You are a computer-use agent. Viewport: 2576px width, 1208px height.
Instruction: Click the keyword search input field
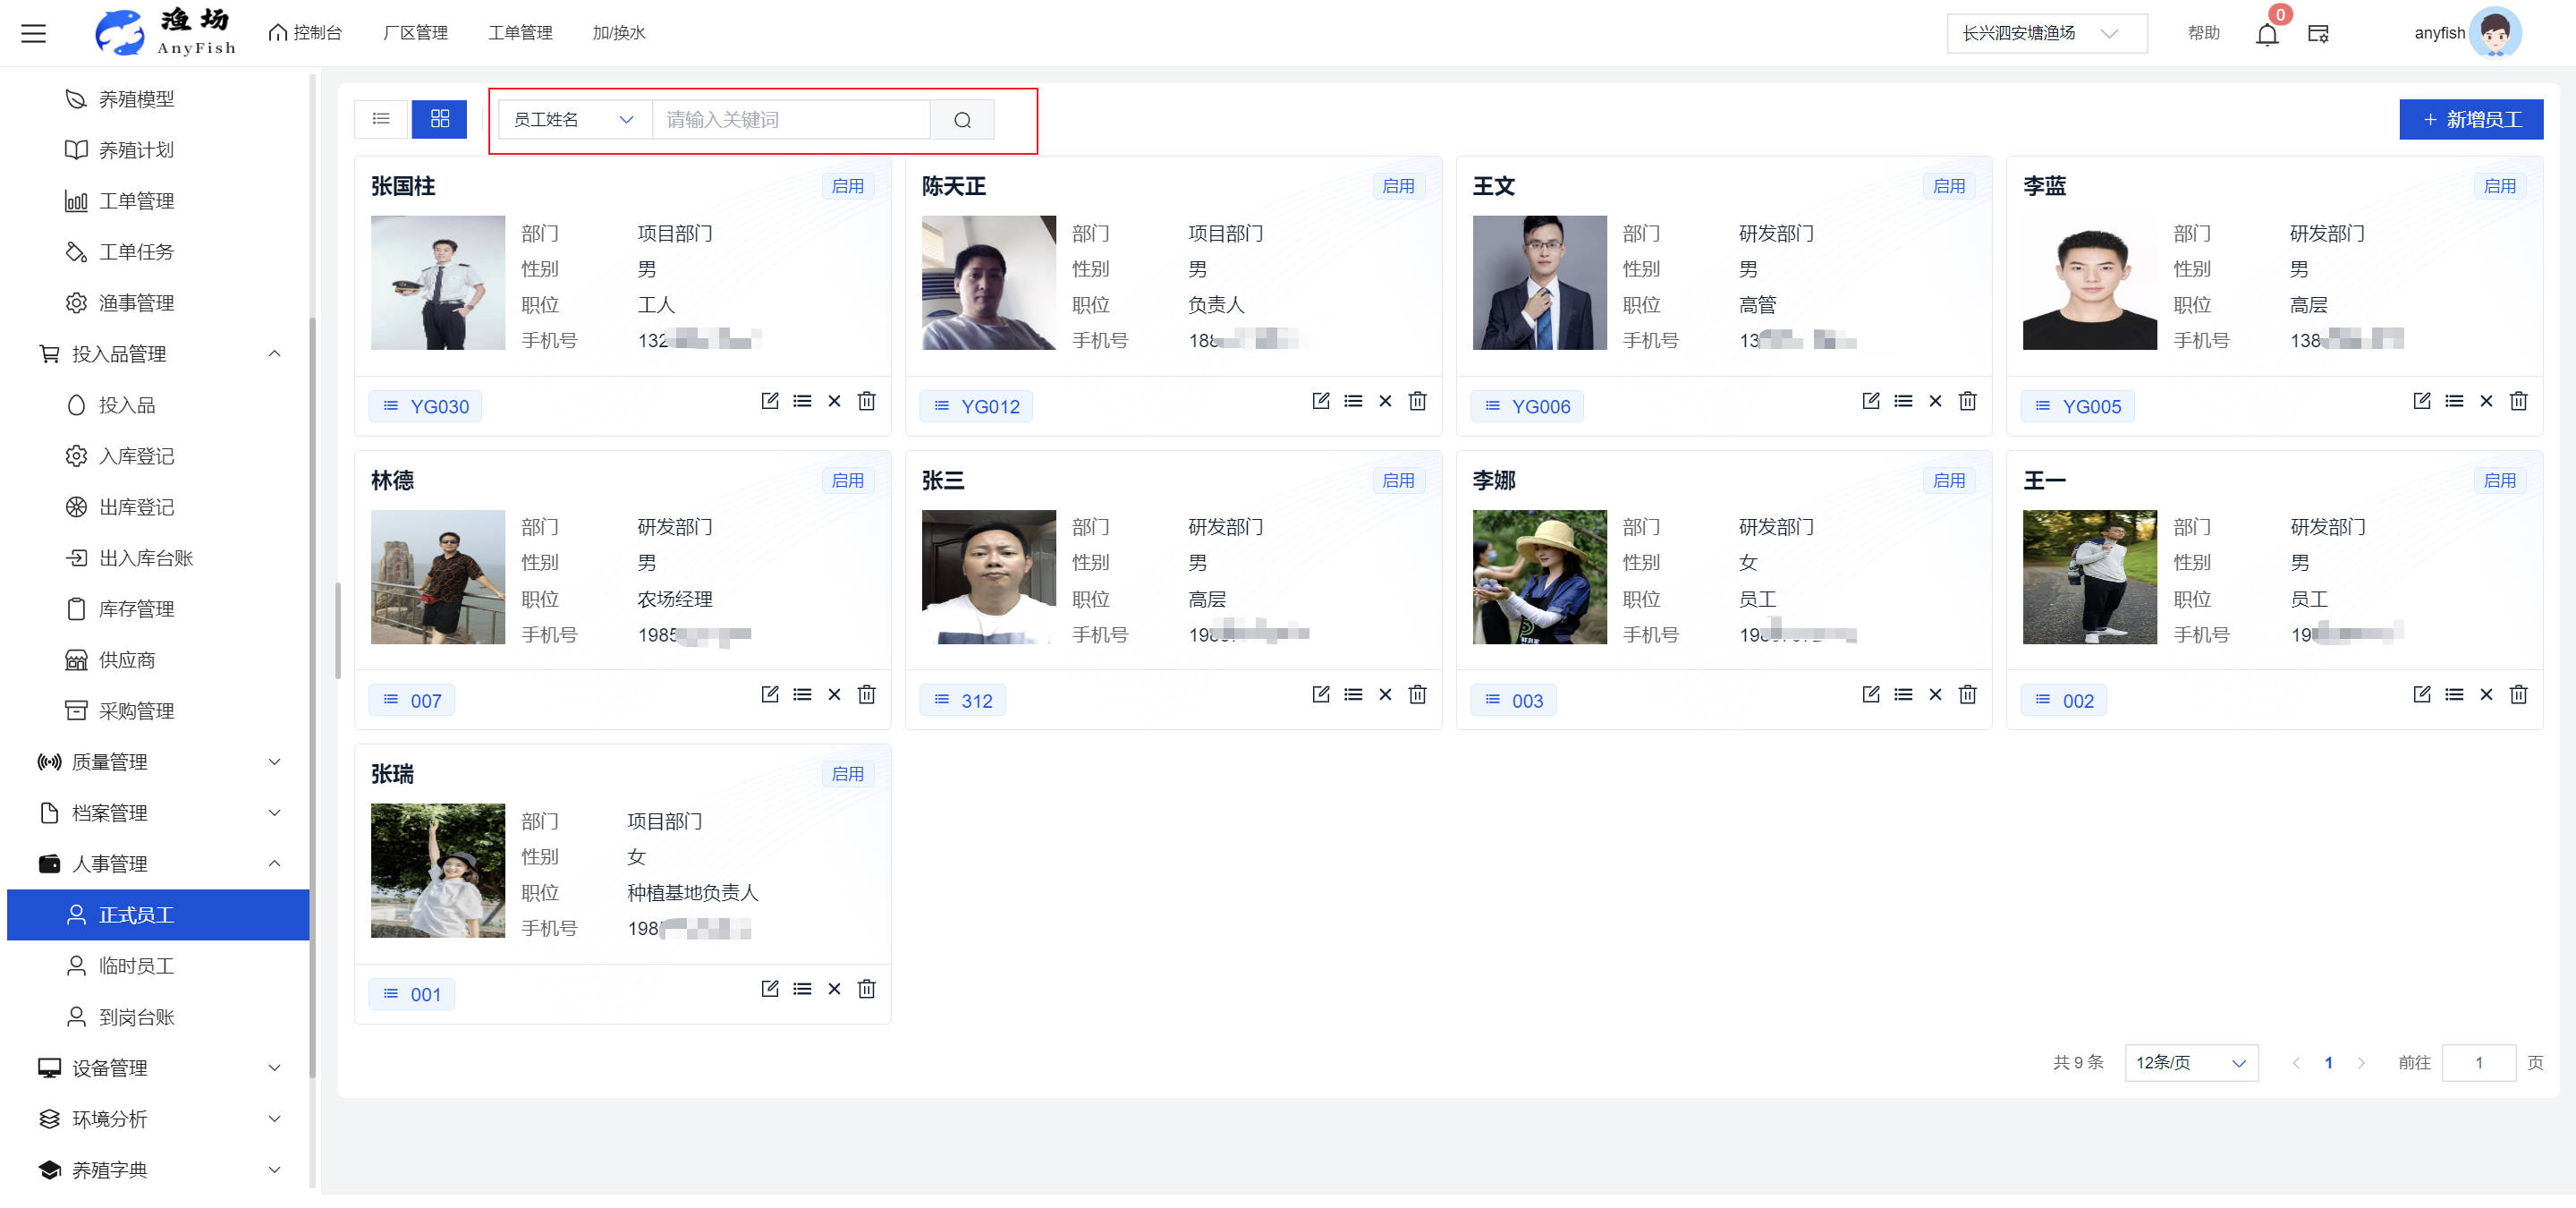pos(790,120)
